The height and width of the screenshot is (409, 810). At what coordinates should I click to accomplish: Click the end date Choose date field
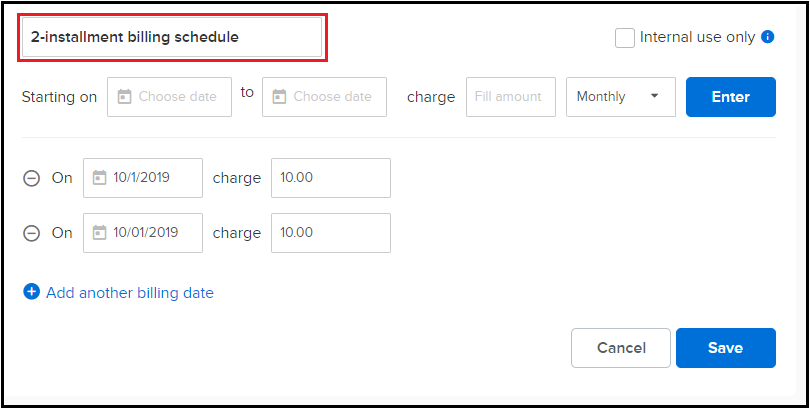[x=324, y=97]
